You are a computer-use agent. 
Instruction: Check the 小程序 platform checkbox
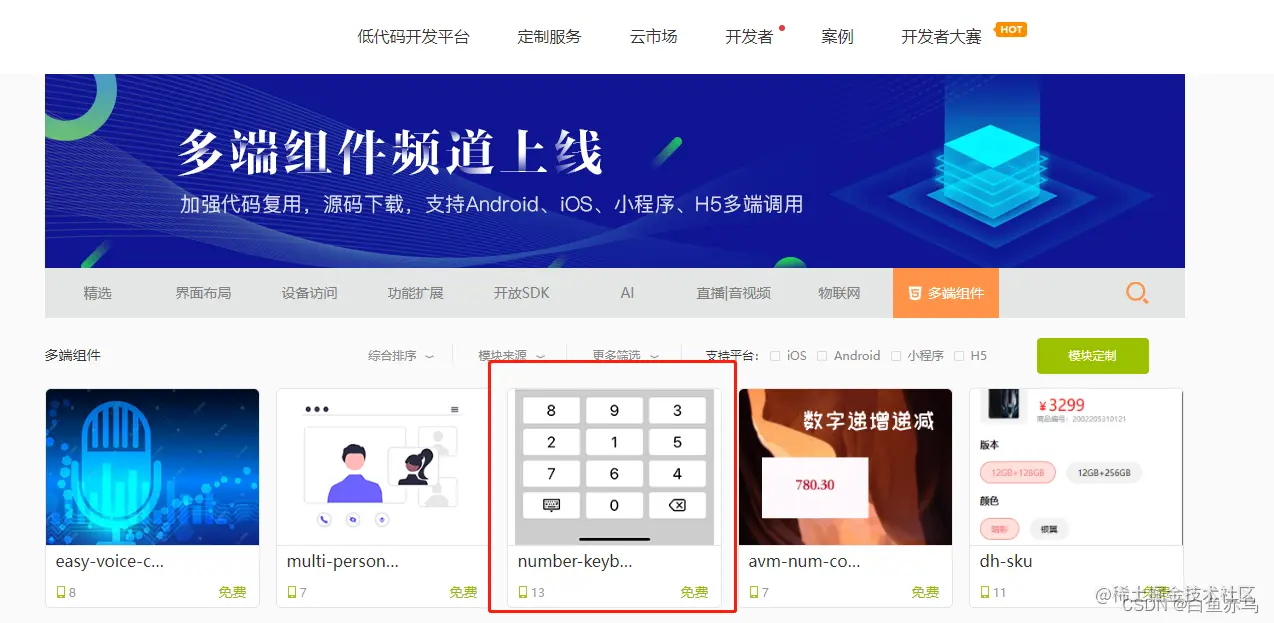pyautogui.click(x=896, y=355)
